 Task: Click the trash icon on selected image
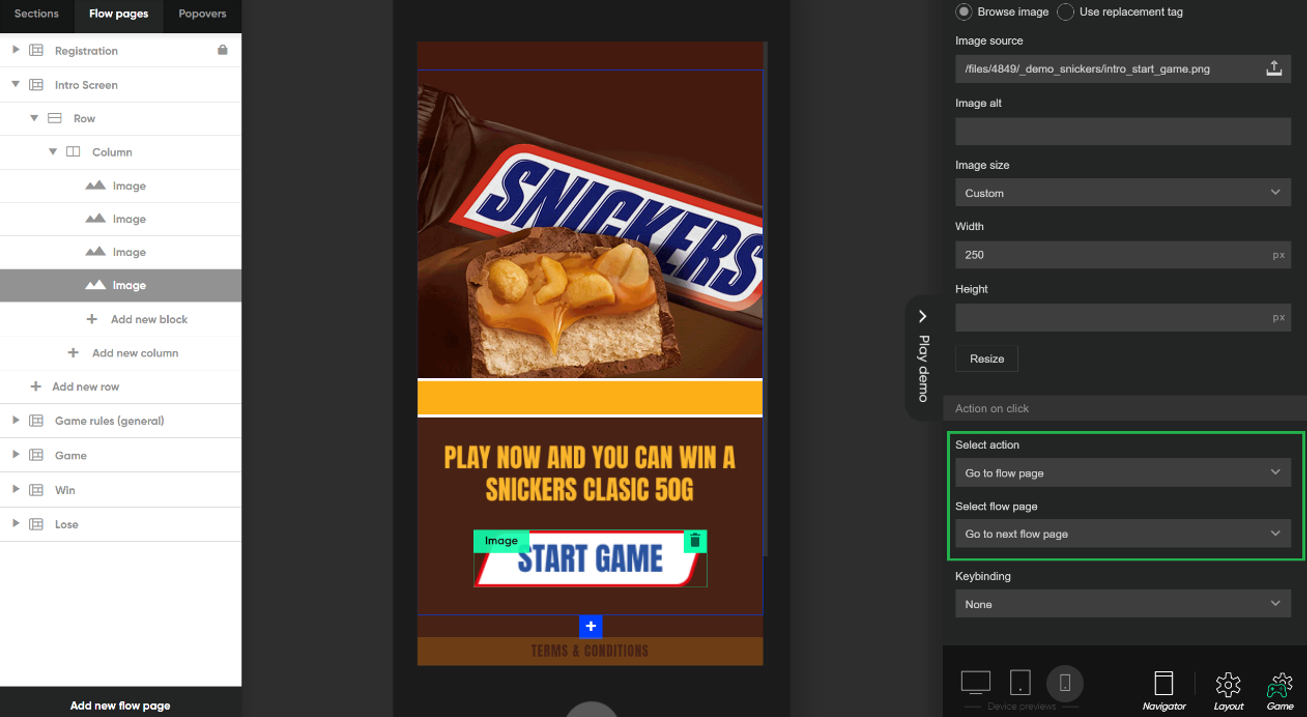click(x=695, y=541)
